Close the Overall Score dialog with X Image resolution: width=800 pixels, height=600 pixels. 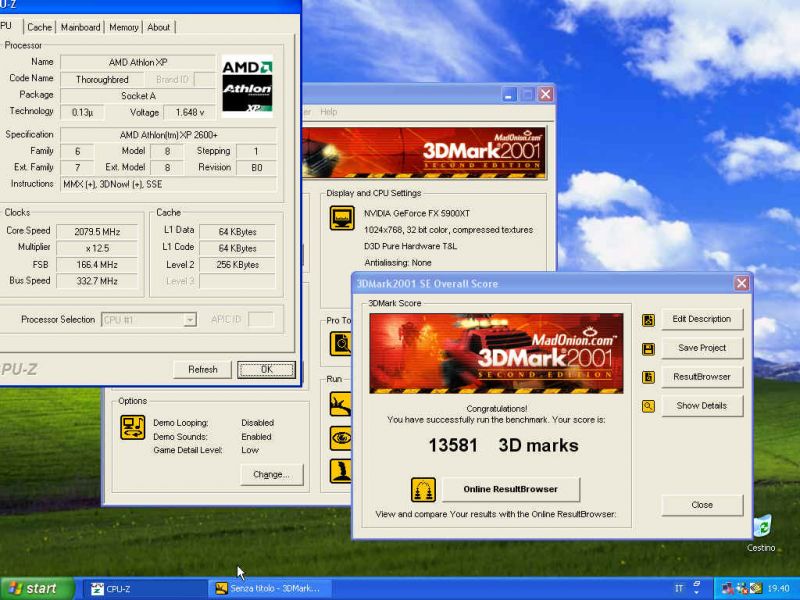(741, 283)
